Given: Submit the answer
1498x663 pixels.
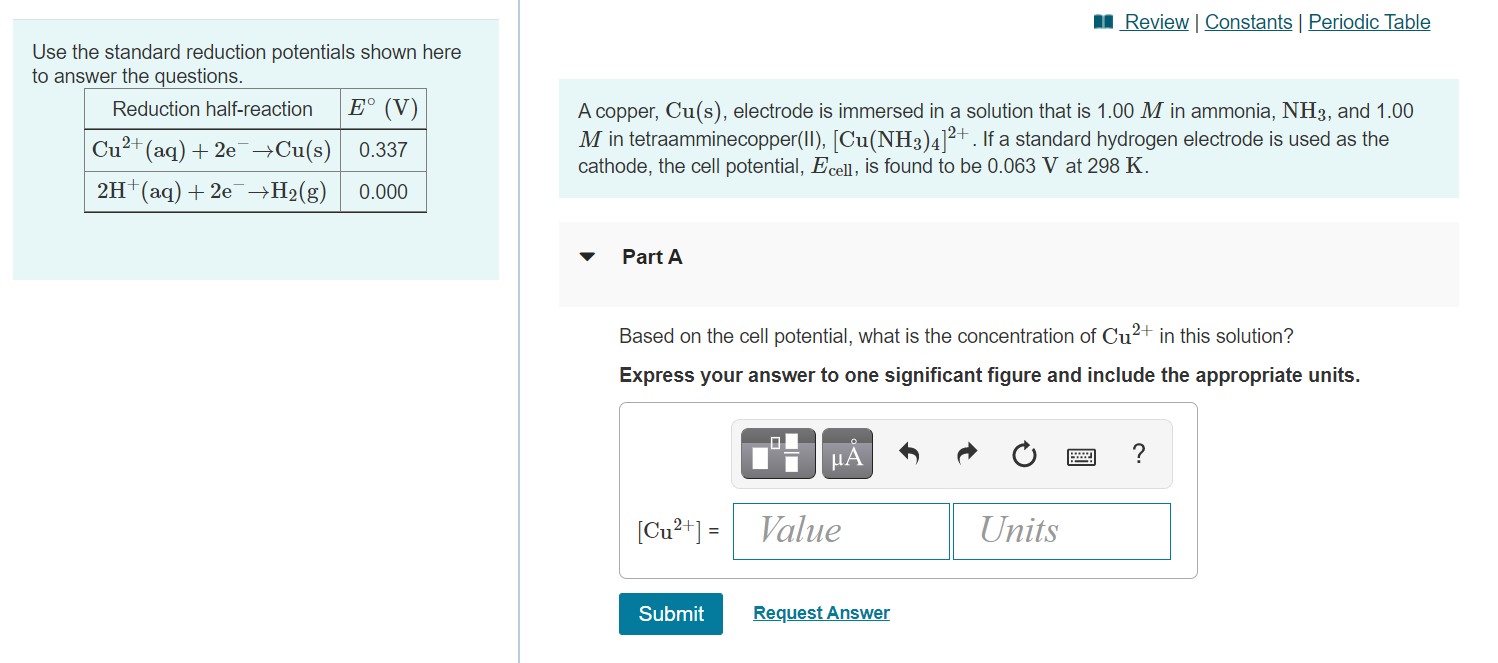Looking at the screenshot, I should [x=670, y=613].
